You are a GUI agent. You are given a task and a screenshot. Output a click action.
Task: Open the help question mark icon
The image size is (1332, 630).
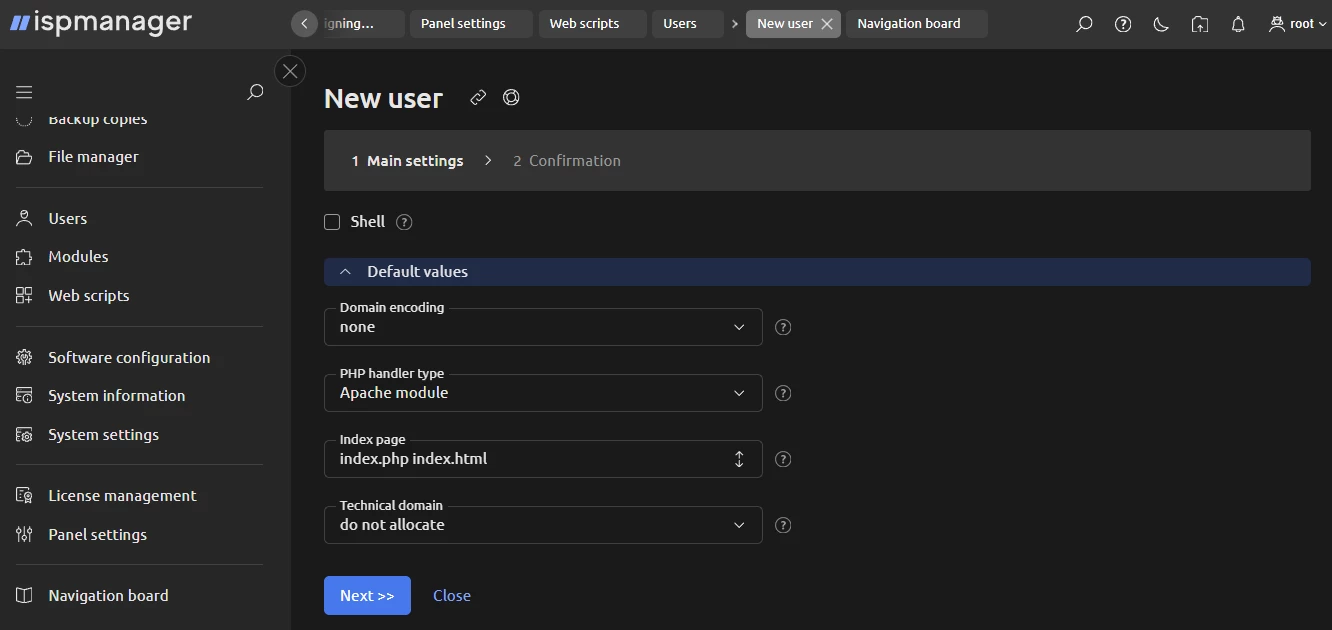1122,23
